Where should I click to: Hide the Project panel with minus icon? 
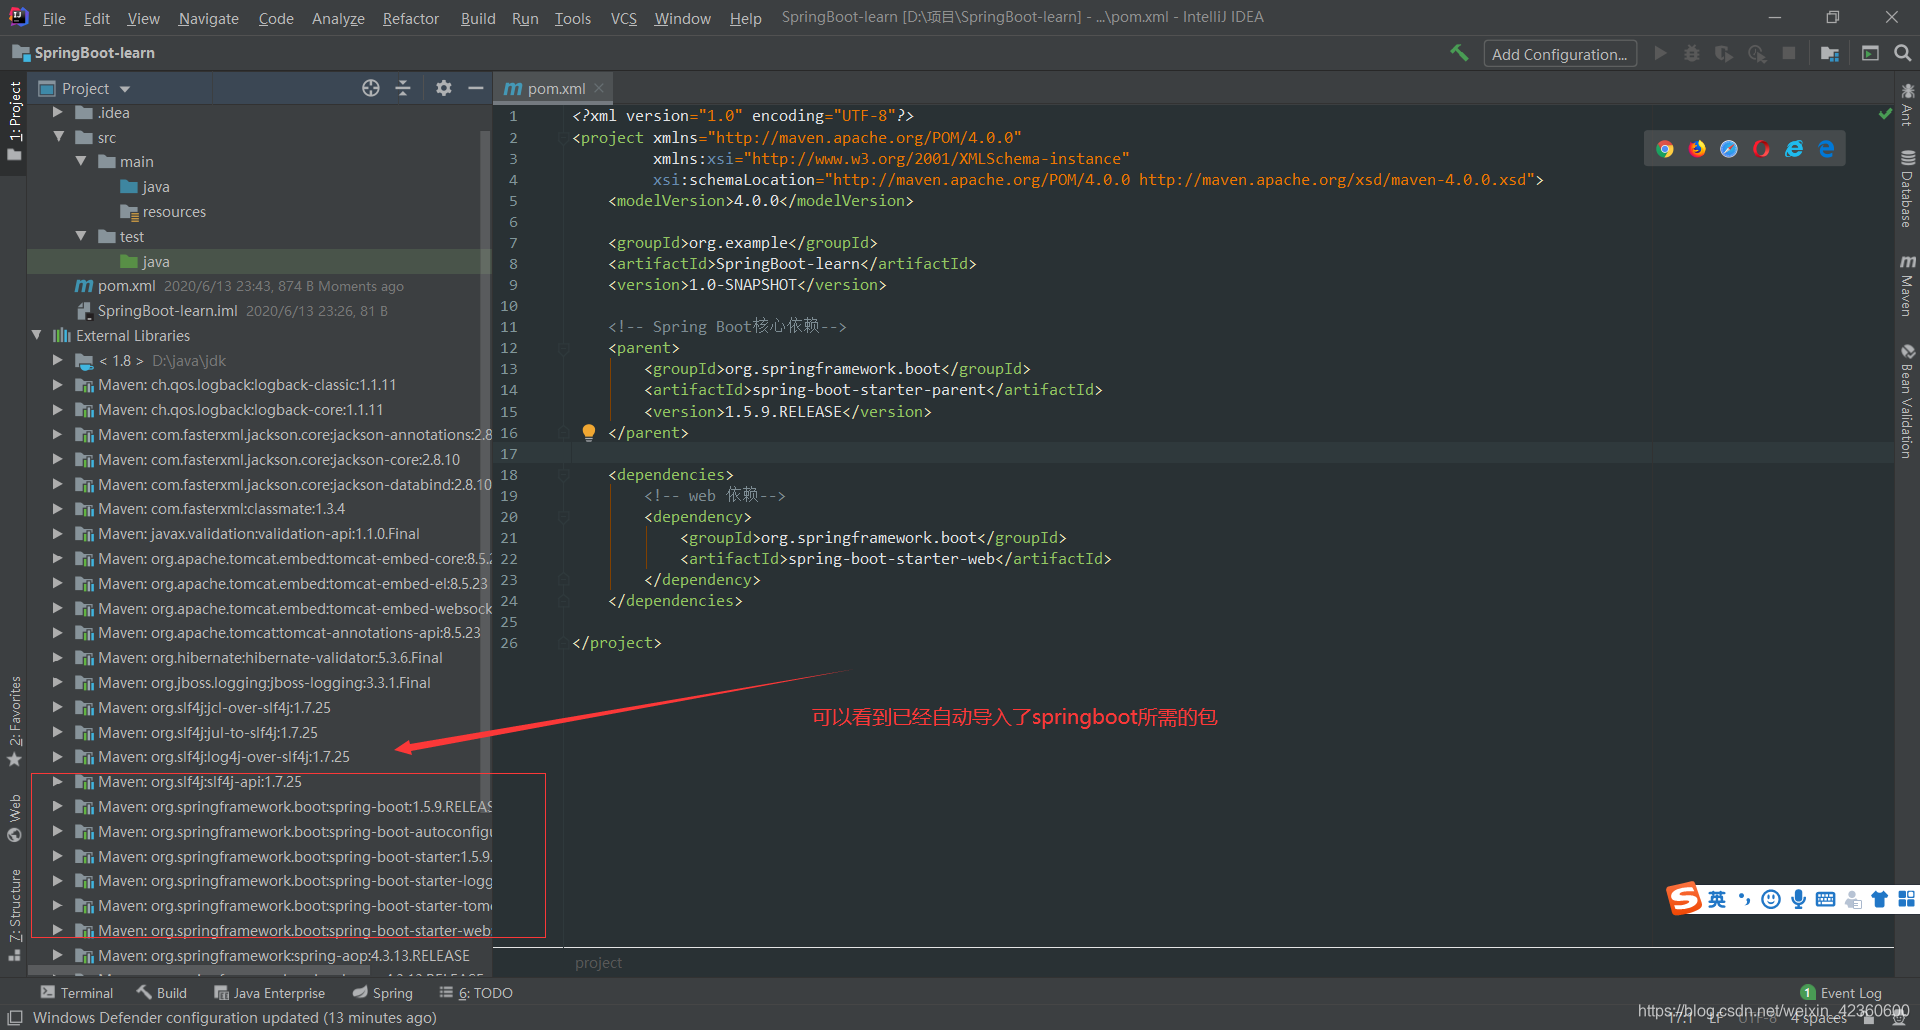[x=476, y=88]
